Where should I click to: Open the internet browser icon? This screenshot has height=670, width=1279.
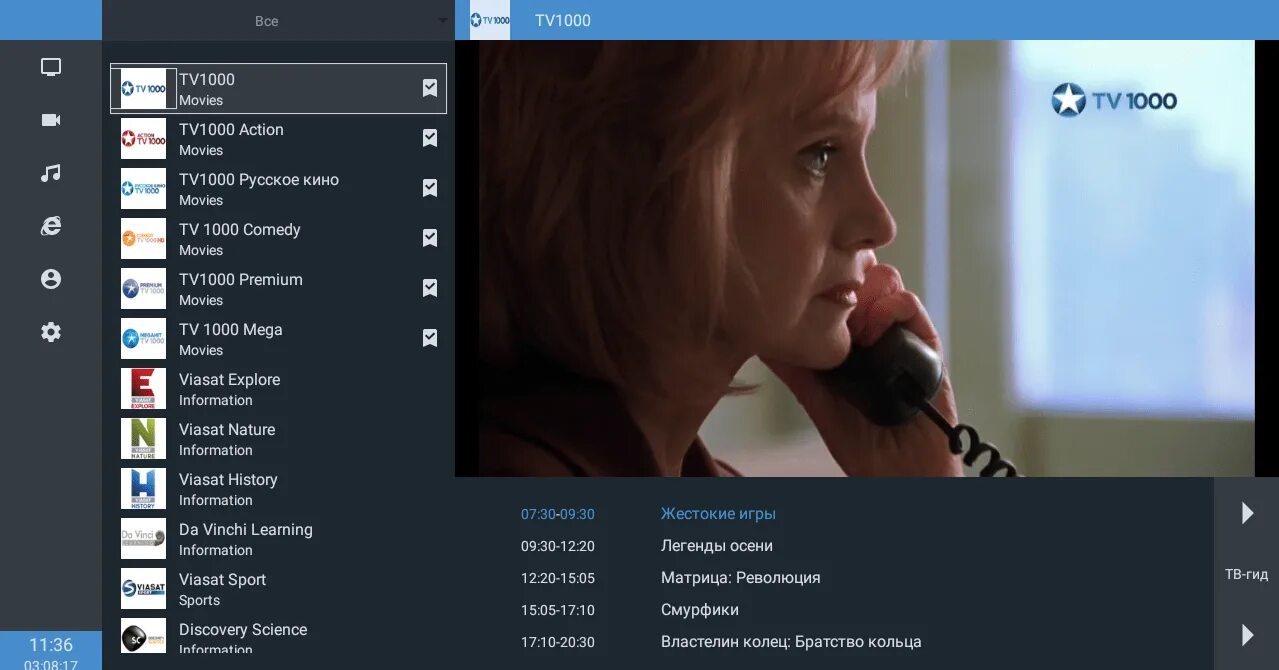point(51,226)
